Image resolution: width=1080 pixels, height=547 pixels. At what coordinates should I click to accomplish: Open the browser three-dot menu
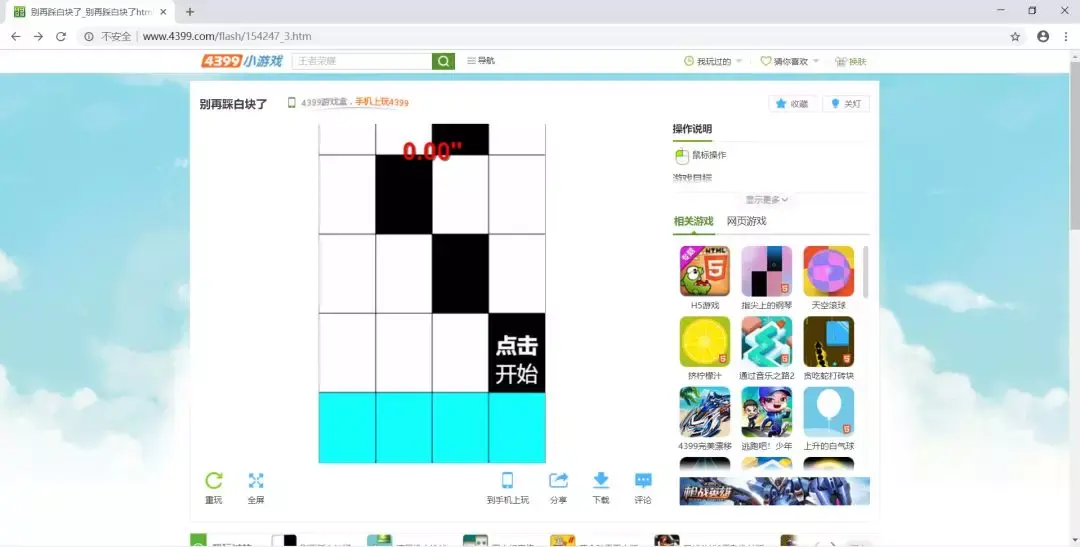(x=1066, y=37)
